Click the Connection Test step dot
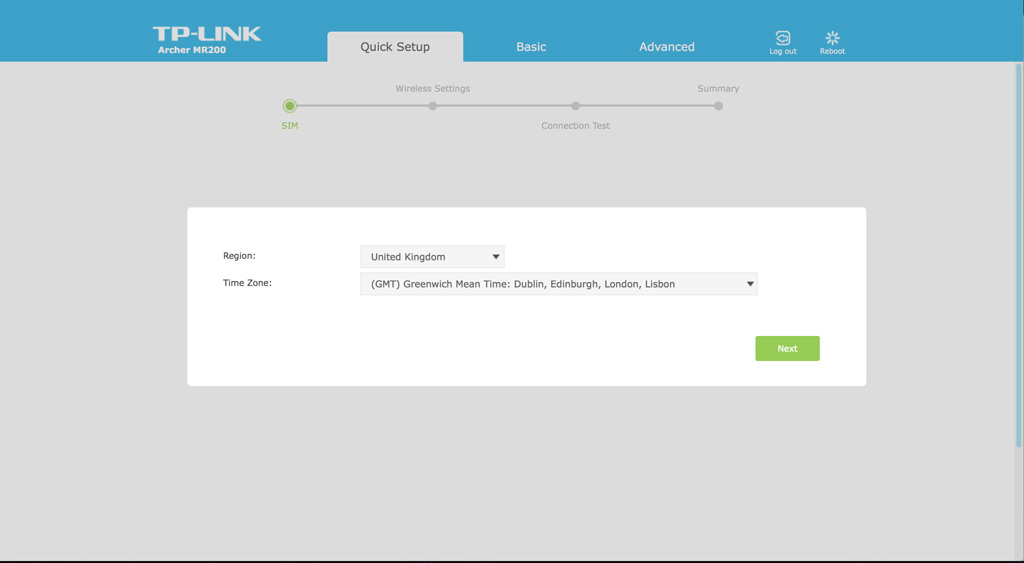This screenshot has width=1024, height=563. tap(575, 106)
